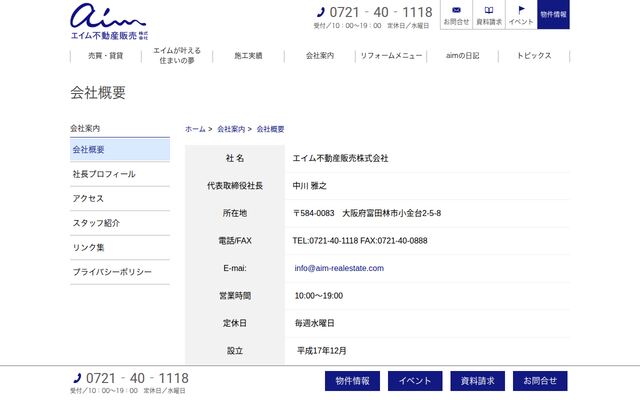Click the phone icon beside header number
The width and height of the screenshot is (640, 400).
tap(321, 12)
